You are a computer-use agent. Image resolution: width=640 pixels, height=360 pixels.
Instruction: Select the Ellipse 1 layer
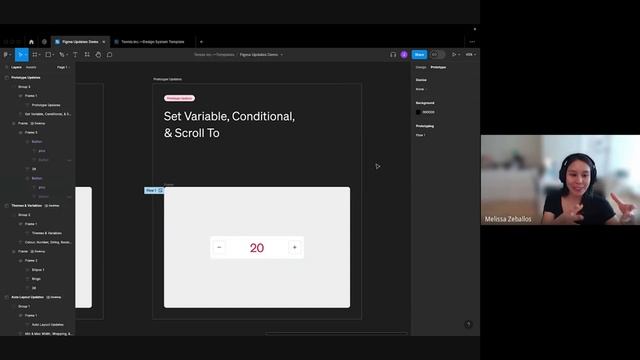(38, 270)
